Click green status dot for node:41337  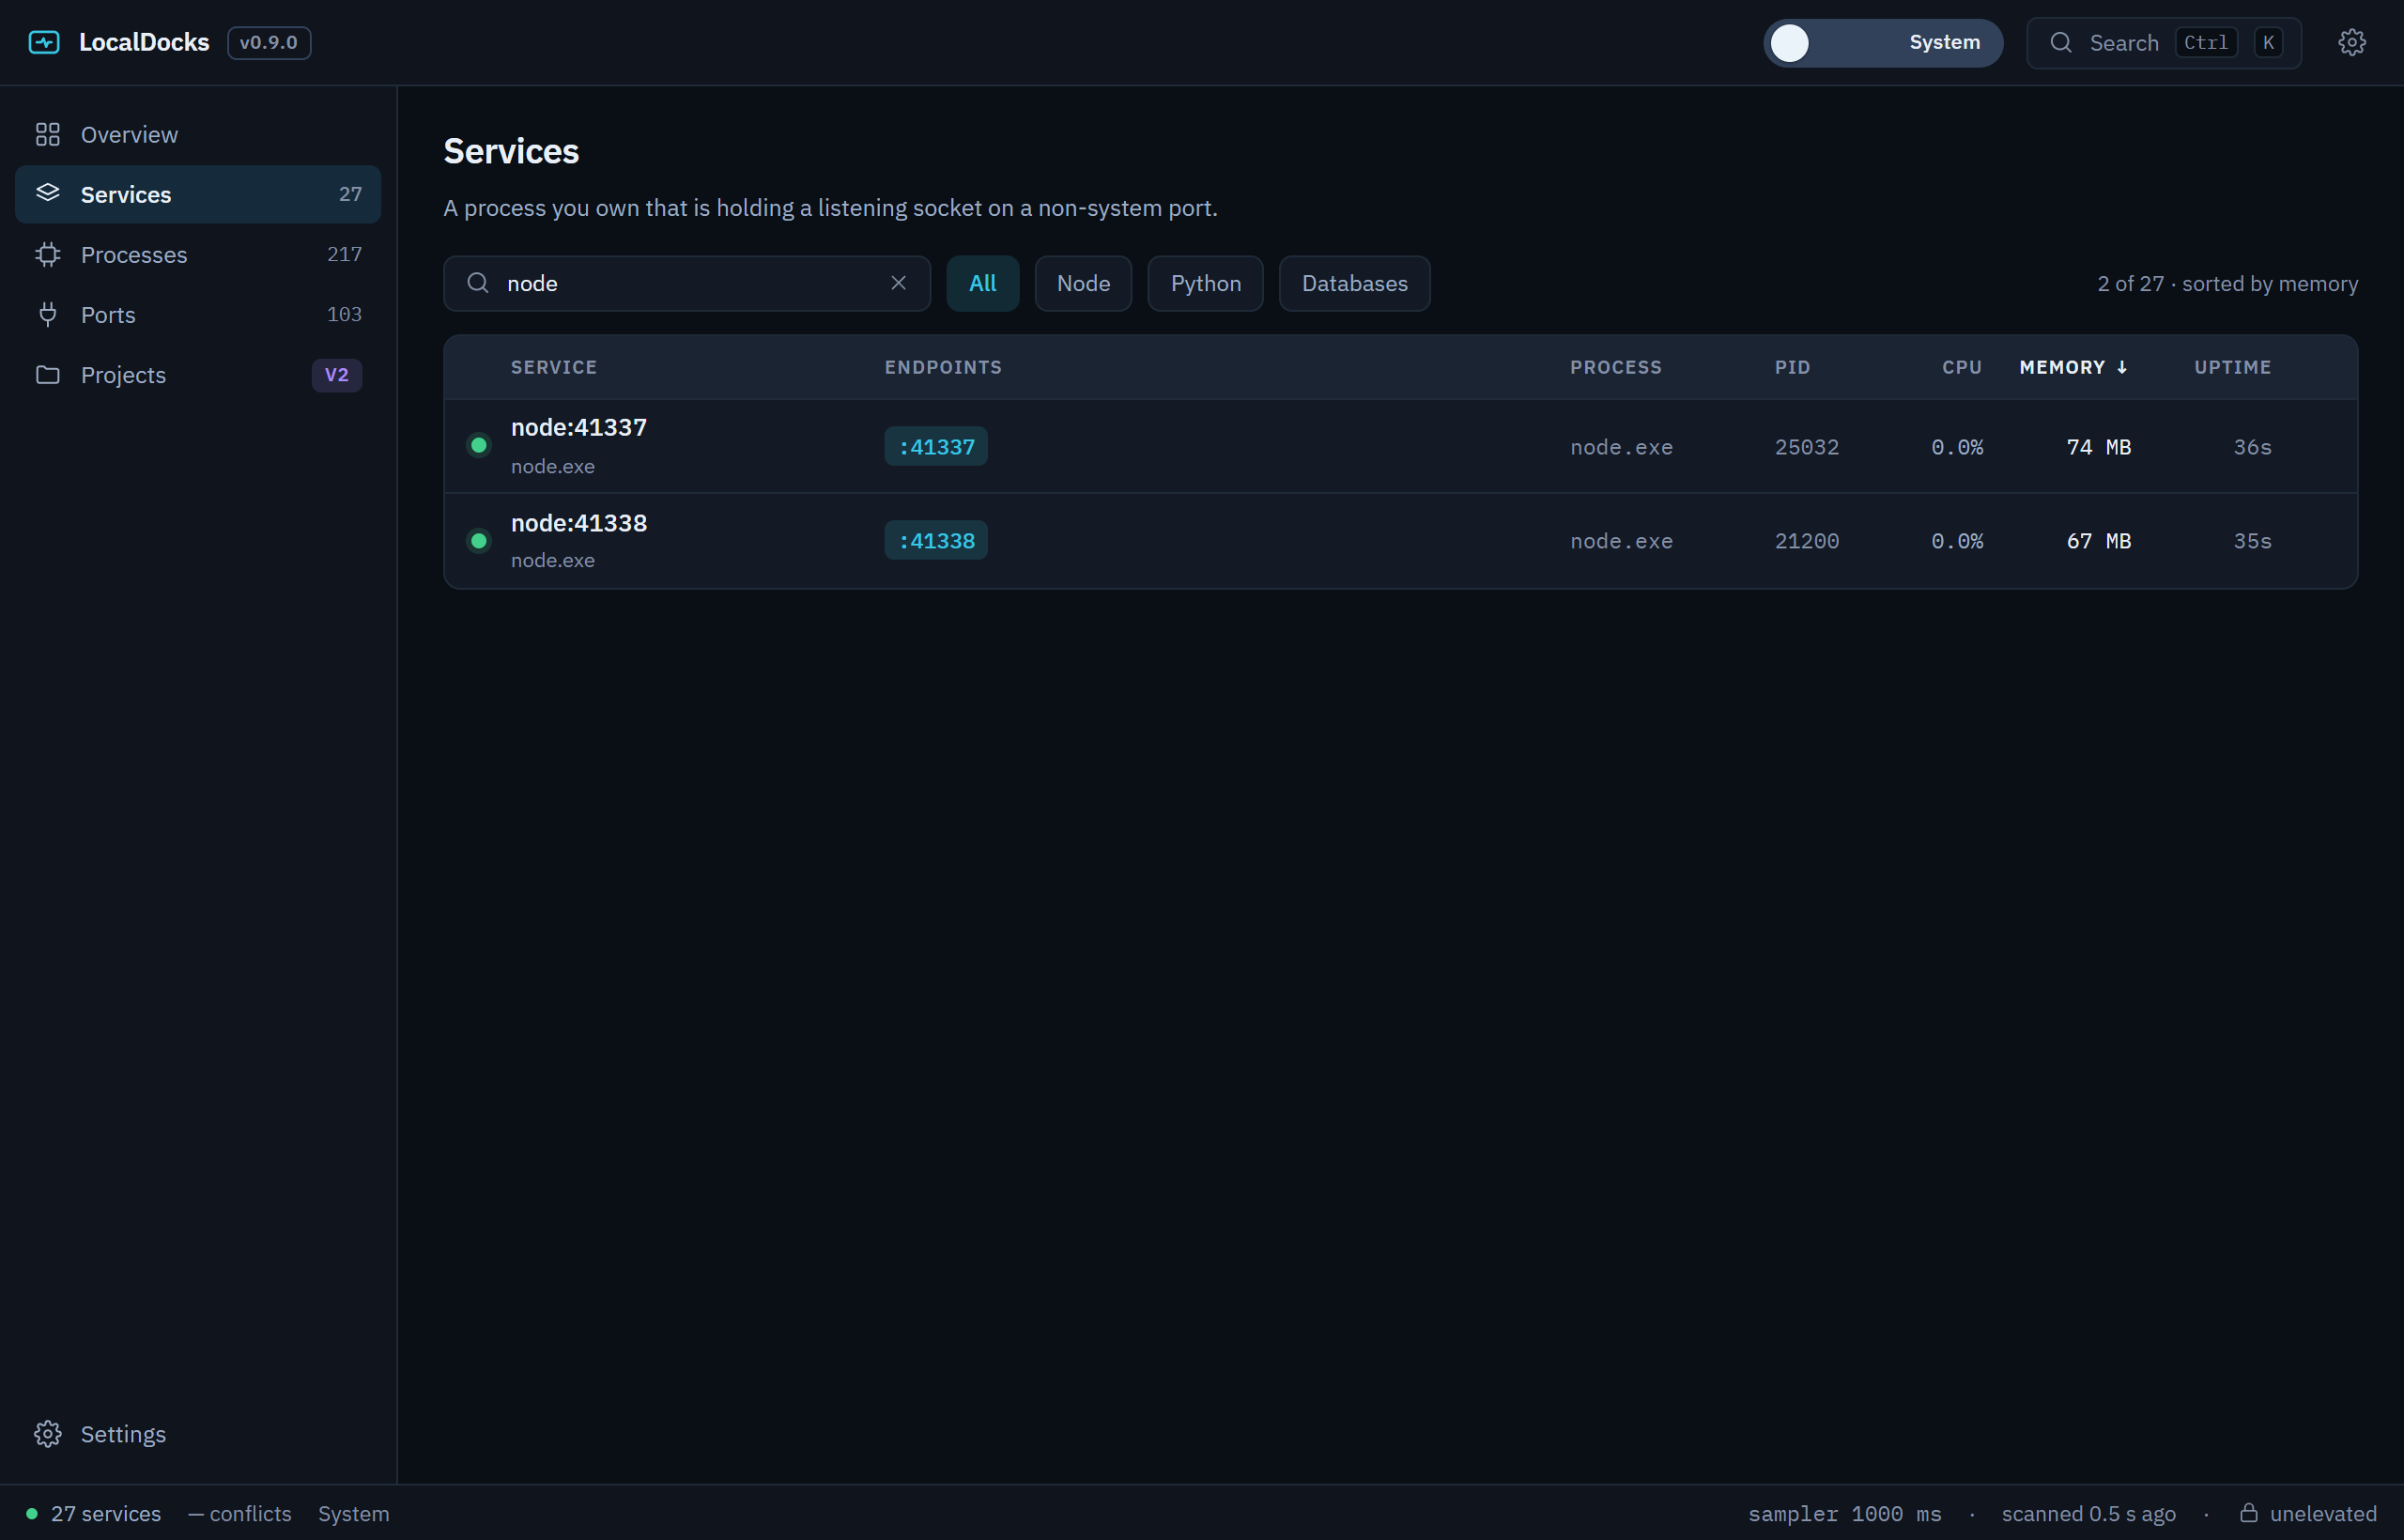(x=479, y=445)
